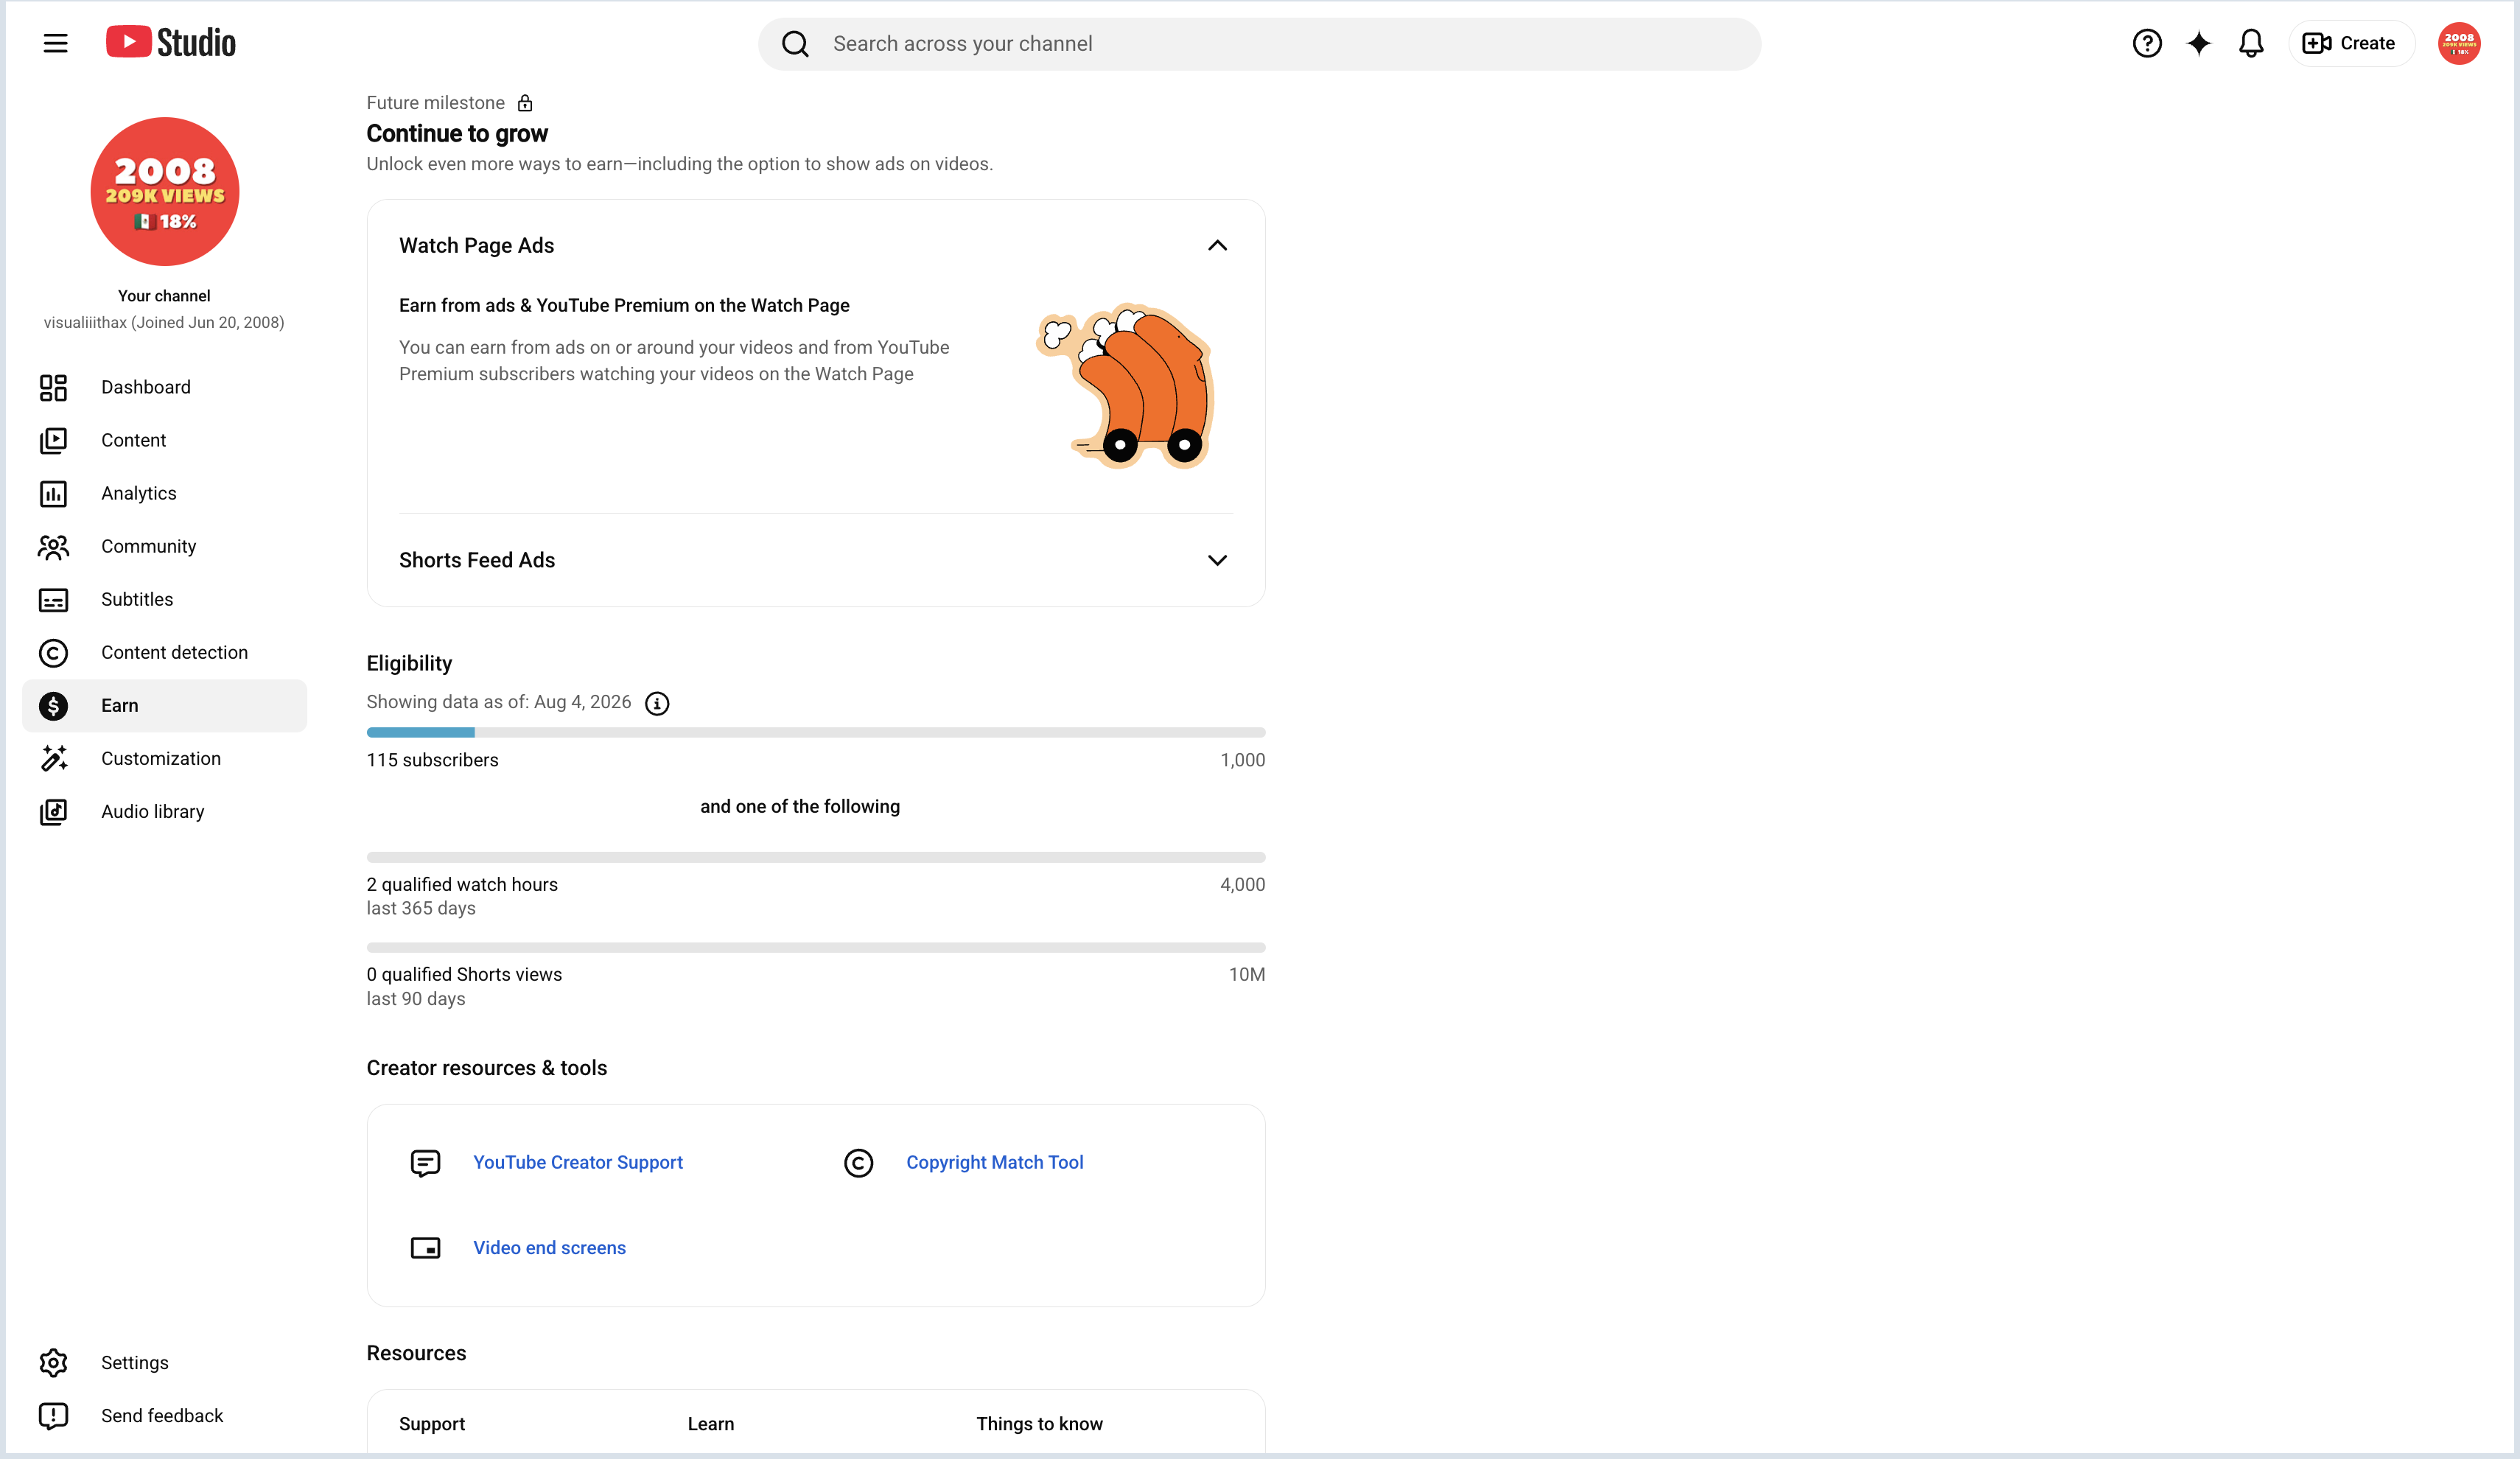The height and width of the screenshot is (1459, 2520).
Task: Click the Ads illustration of orange car
Action: tap(1125, 386)
